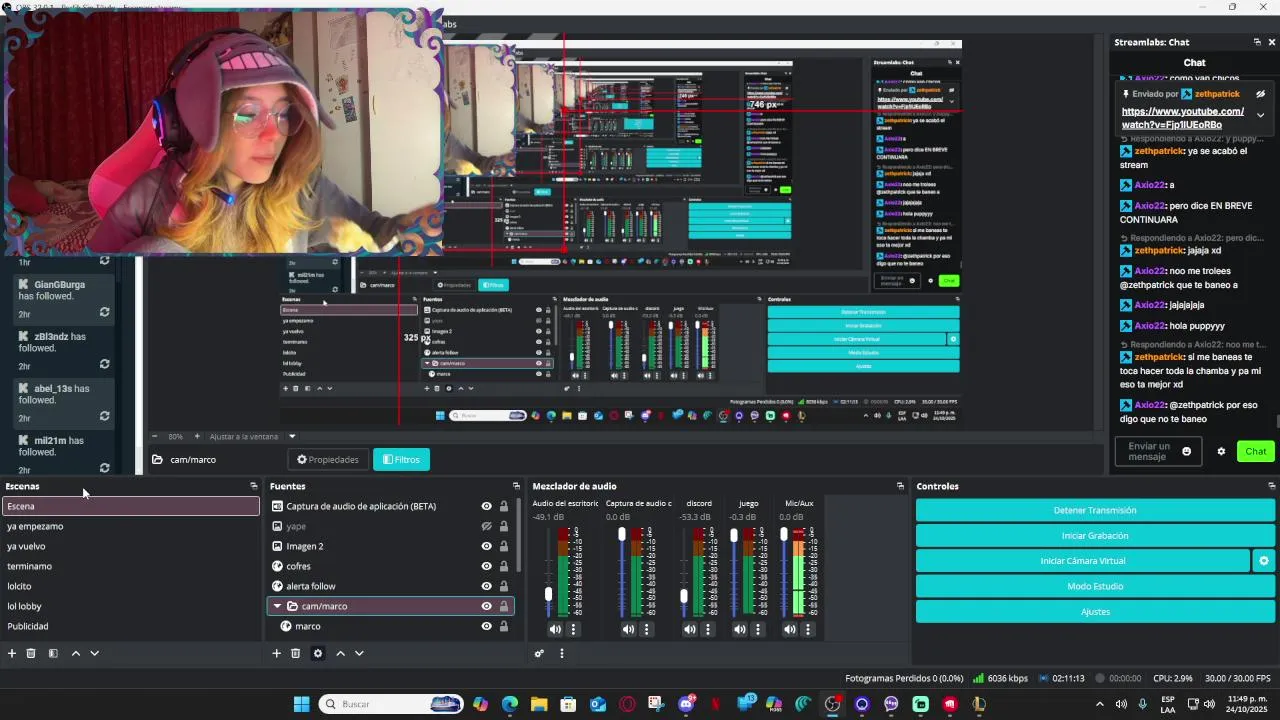Hide the Imagen 2 source
The width and height of the screenshot is (1280, 720).
tap(487, 546)
